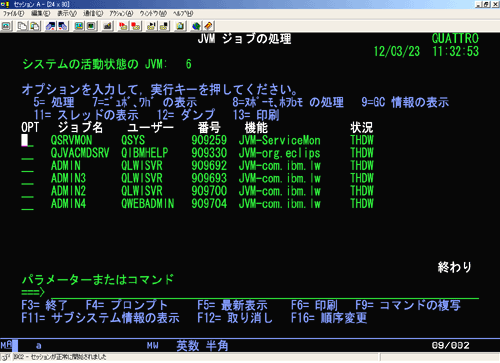This screenshot has height=363, width=500.
Task: Click the Copy toolbar icon
Action: tap(22, 26)
